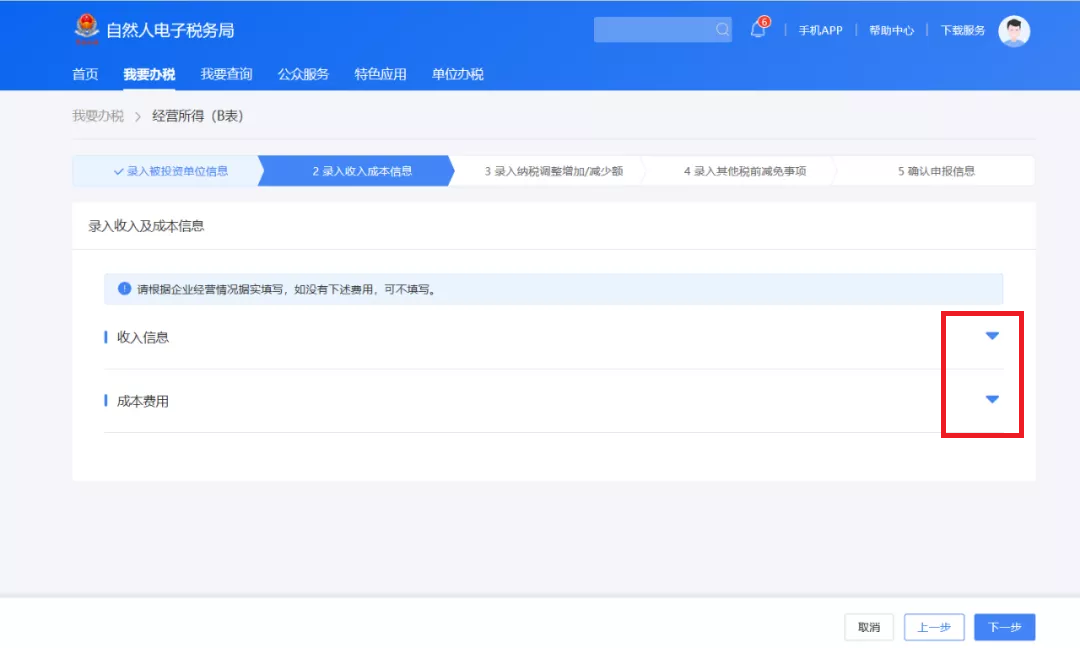Click the 下载服务 link
This screenshot has width=1080, height=648.
pos(963,31)
